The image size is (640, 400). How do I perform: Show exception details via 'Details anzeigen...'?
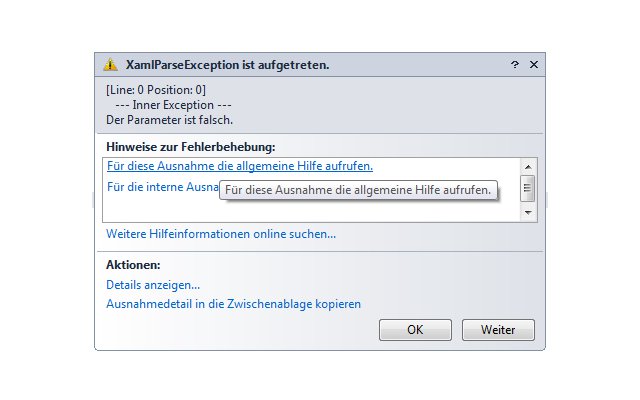153,285
